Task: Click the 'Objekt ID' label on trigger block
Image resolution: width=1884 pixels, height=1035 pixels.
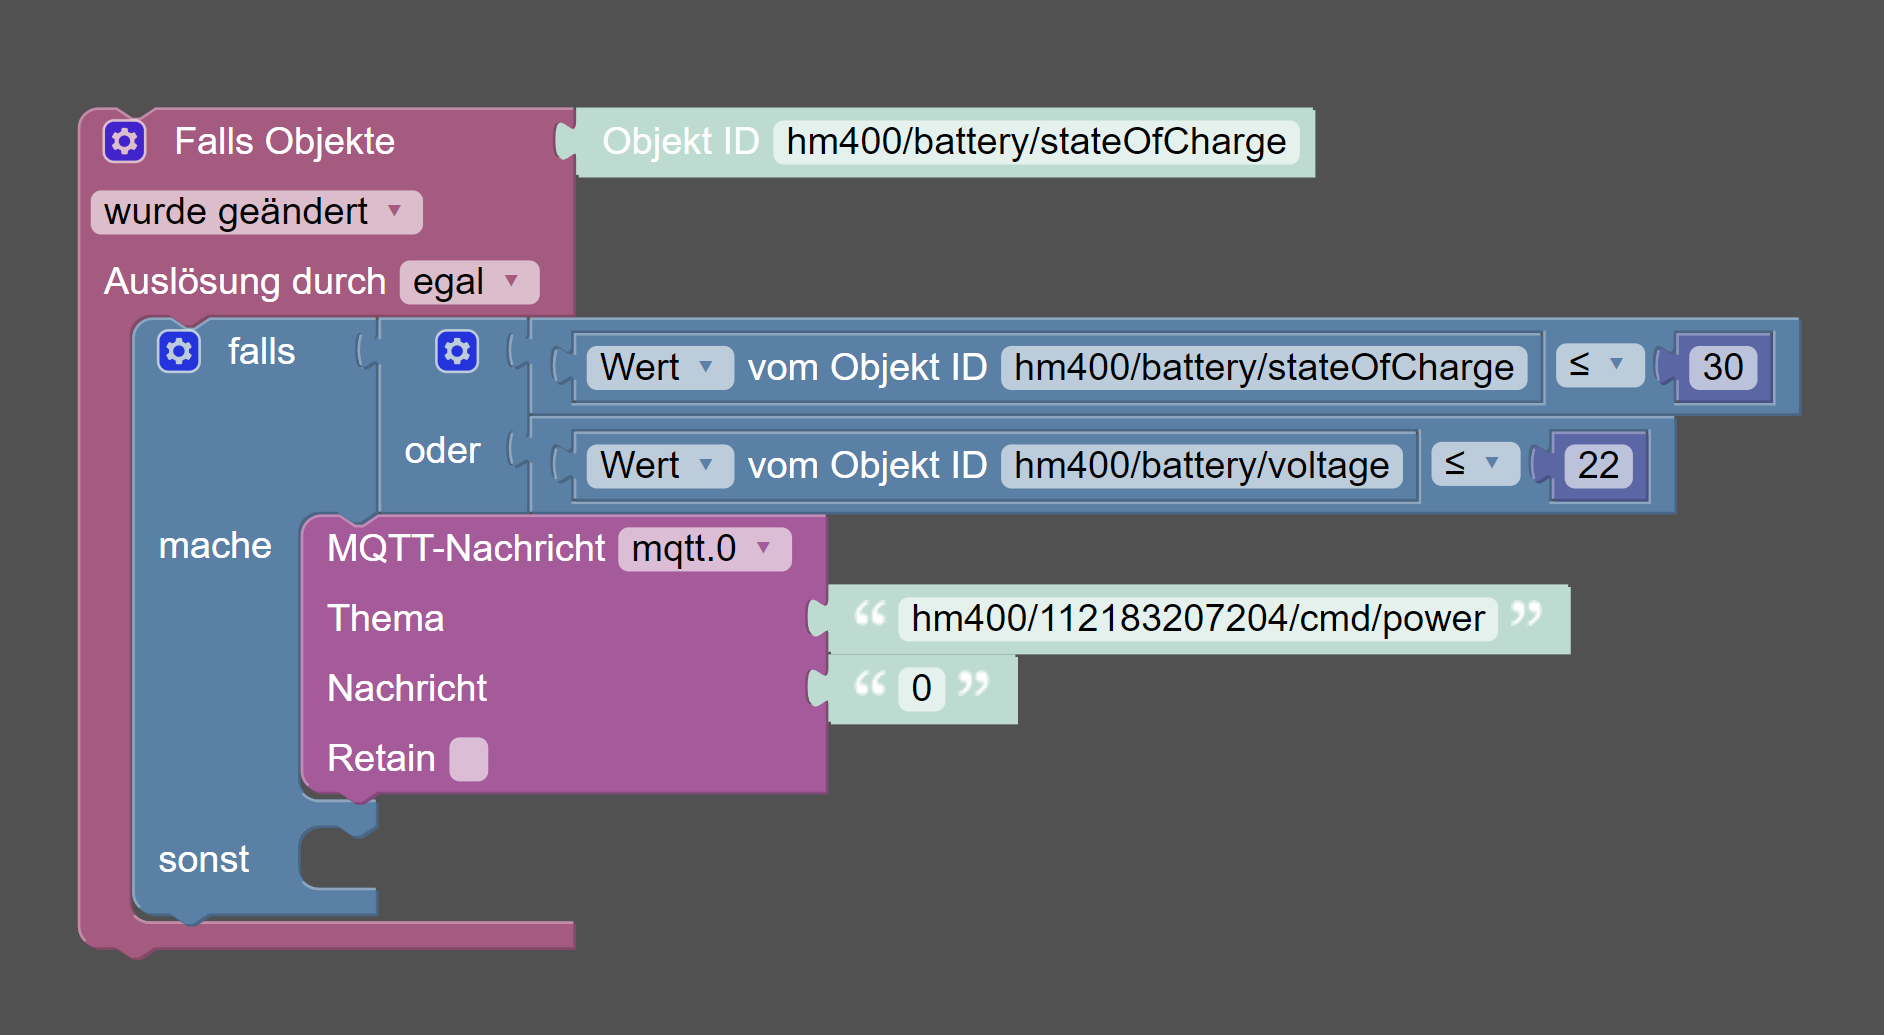Action: click(x=681, y=142)
